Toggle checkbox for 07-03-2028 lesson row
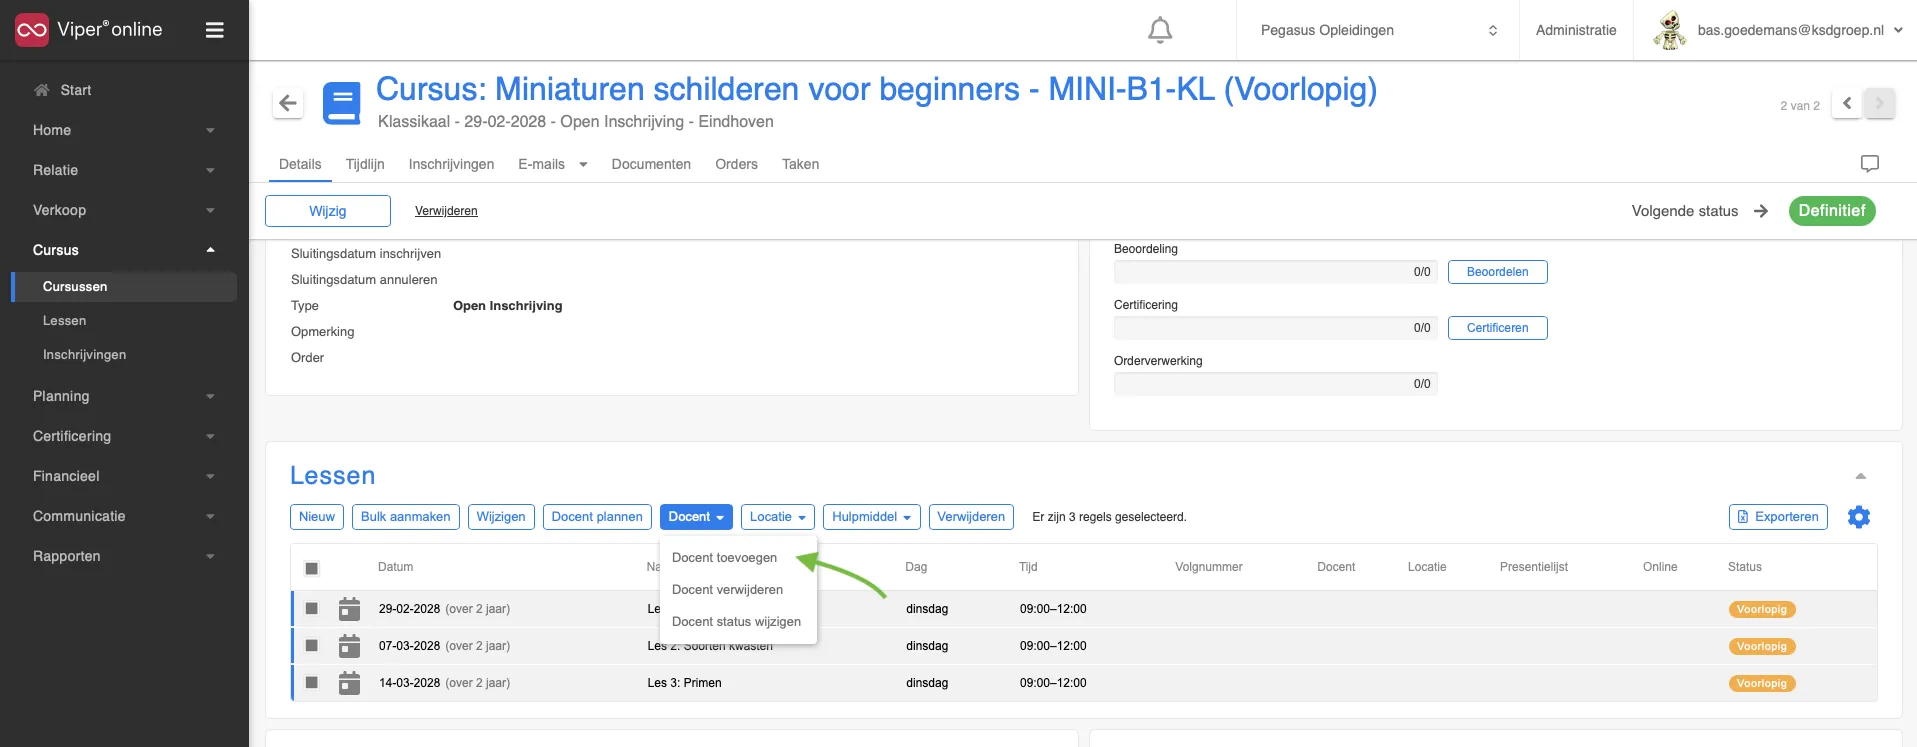This screenshot has width=1917, height=747. tap(312, 645)
